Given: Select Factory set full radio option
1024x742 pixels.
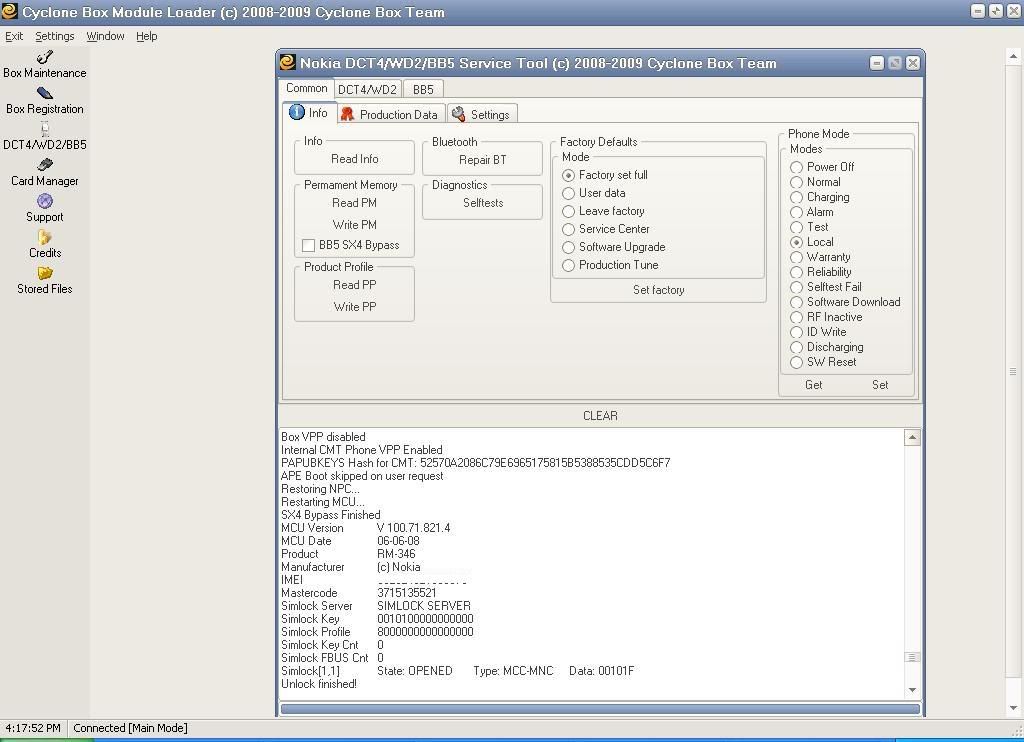Looking at the screenshot, I should 568,176.
